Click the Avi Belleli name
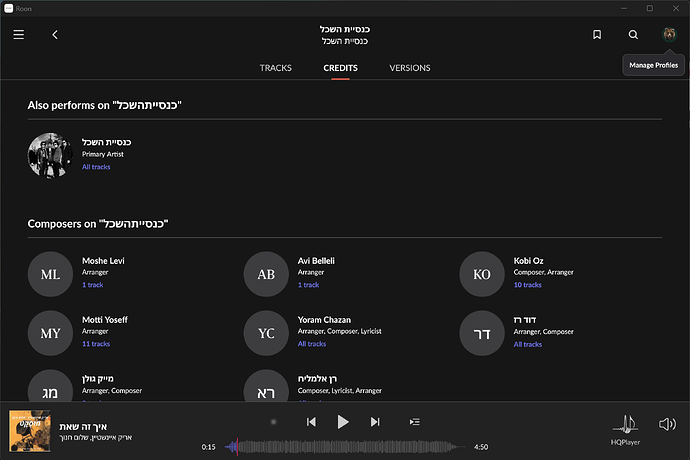Image resolution: width=690 pixels, height=460 pixels. 316,261
